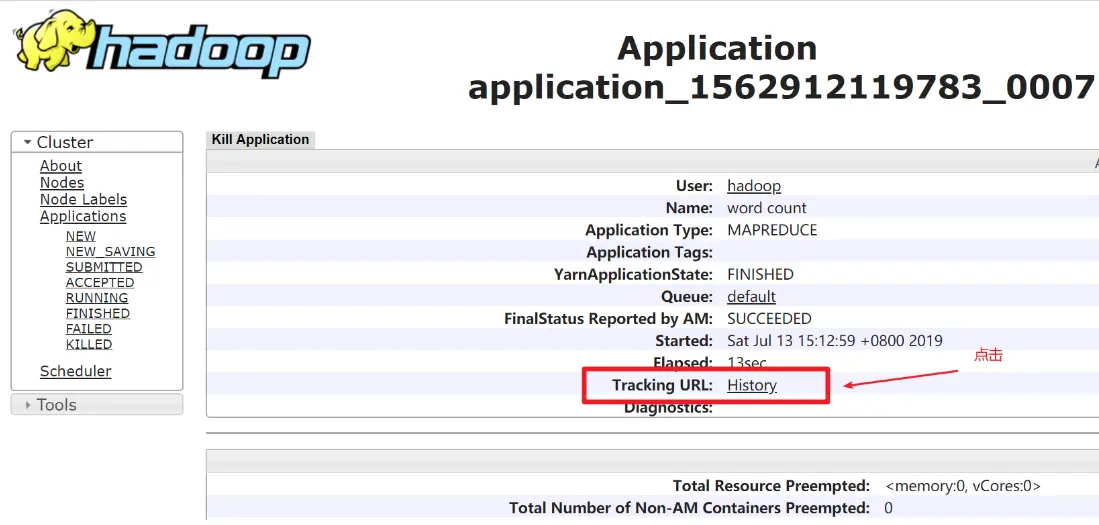Click the Hadoop elephant logo
This screenshot has width=1099, height=525.
pos(163,43)
